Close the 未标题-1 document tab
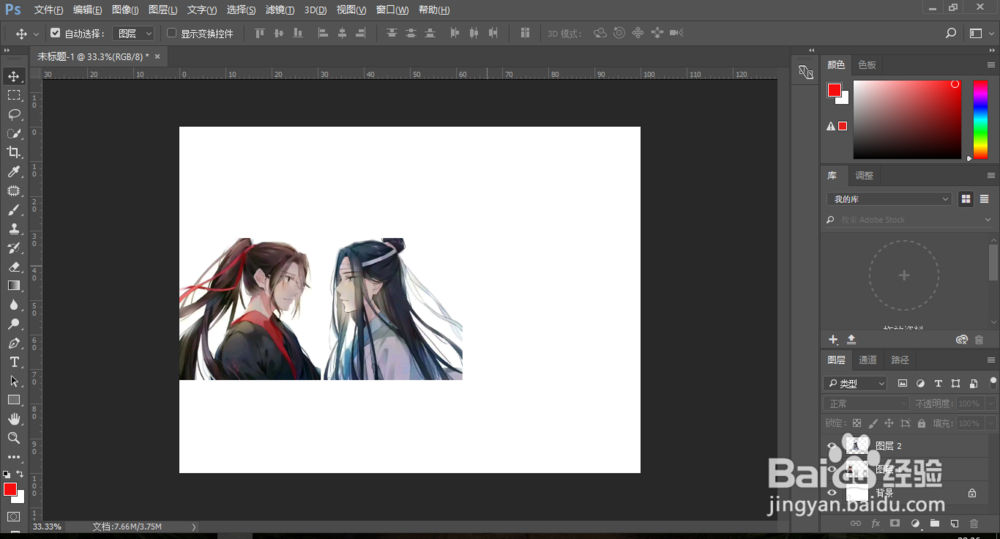Viewport: 1000px width, 539px height. [157, 56]
